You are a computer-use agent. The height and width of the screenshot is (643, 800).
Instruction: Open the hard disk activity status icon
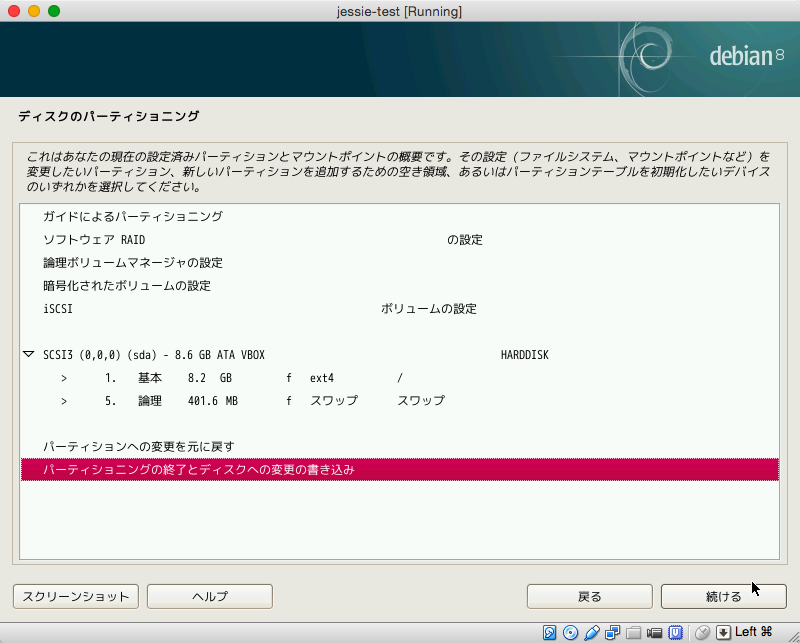click(x=549, y=633)
